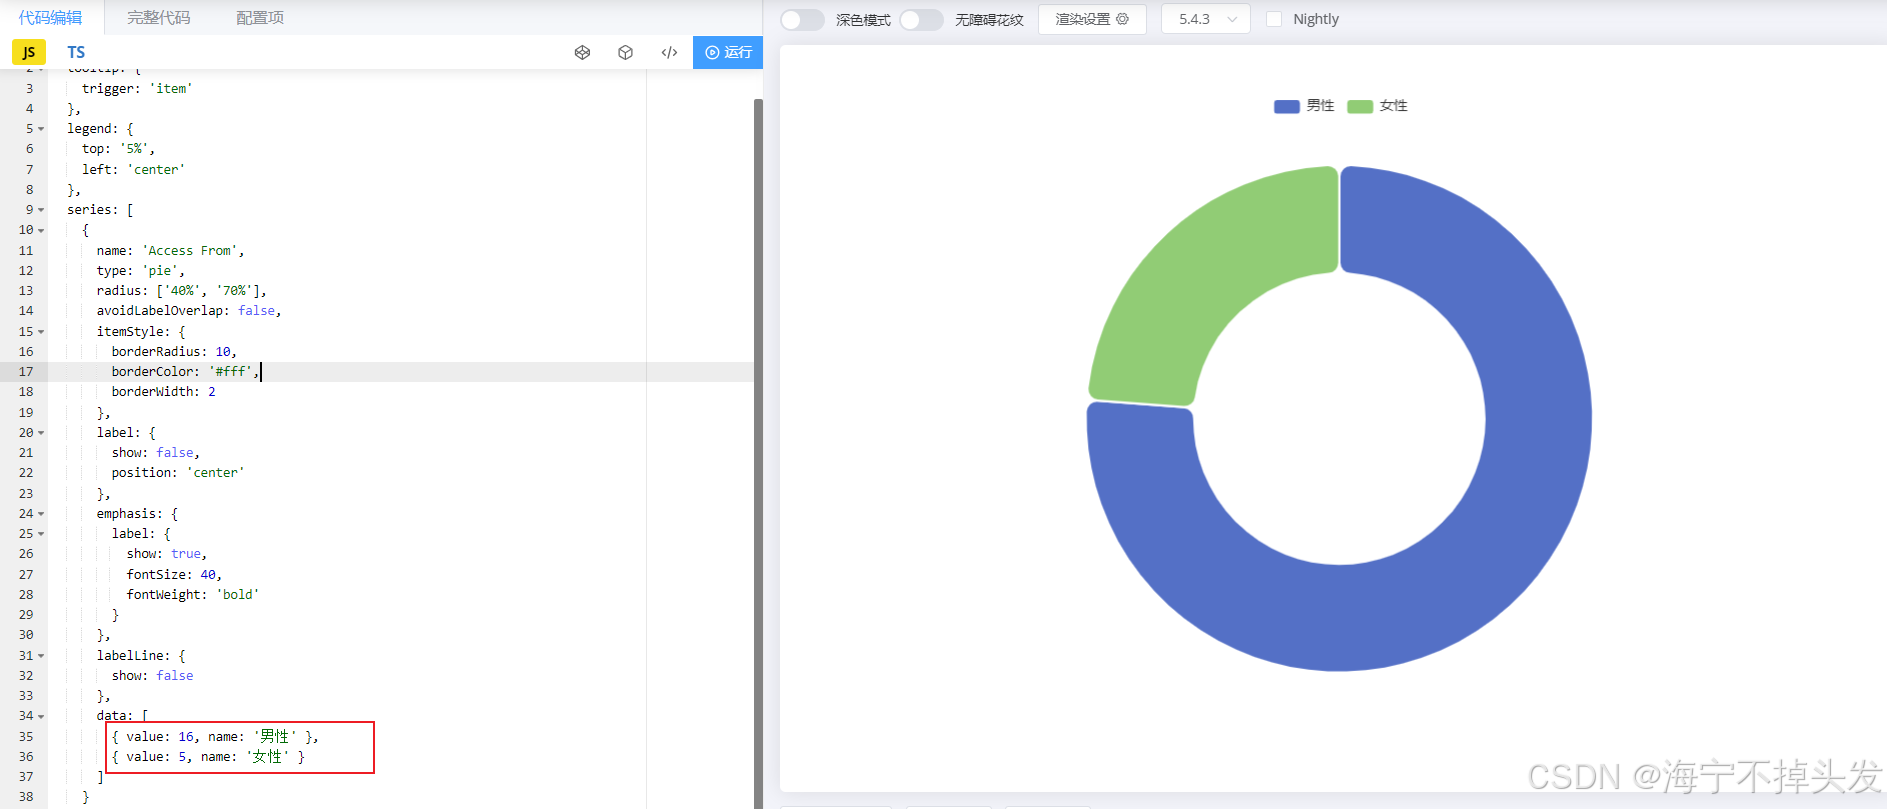Toggle 深色模式 dark mode switch
This screenshot has width=1887, height=809.
[802, 19]
